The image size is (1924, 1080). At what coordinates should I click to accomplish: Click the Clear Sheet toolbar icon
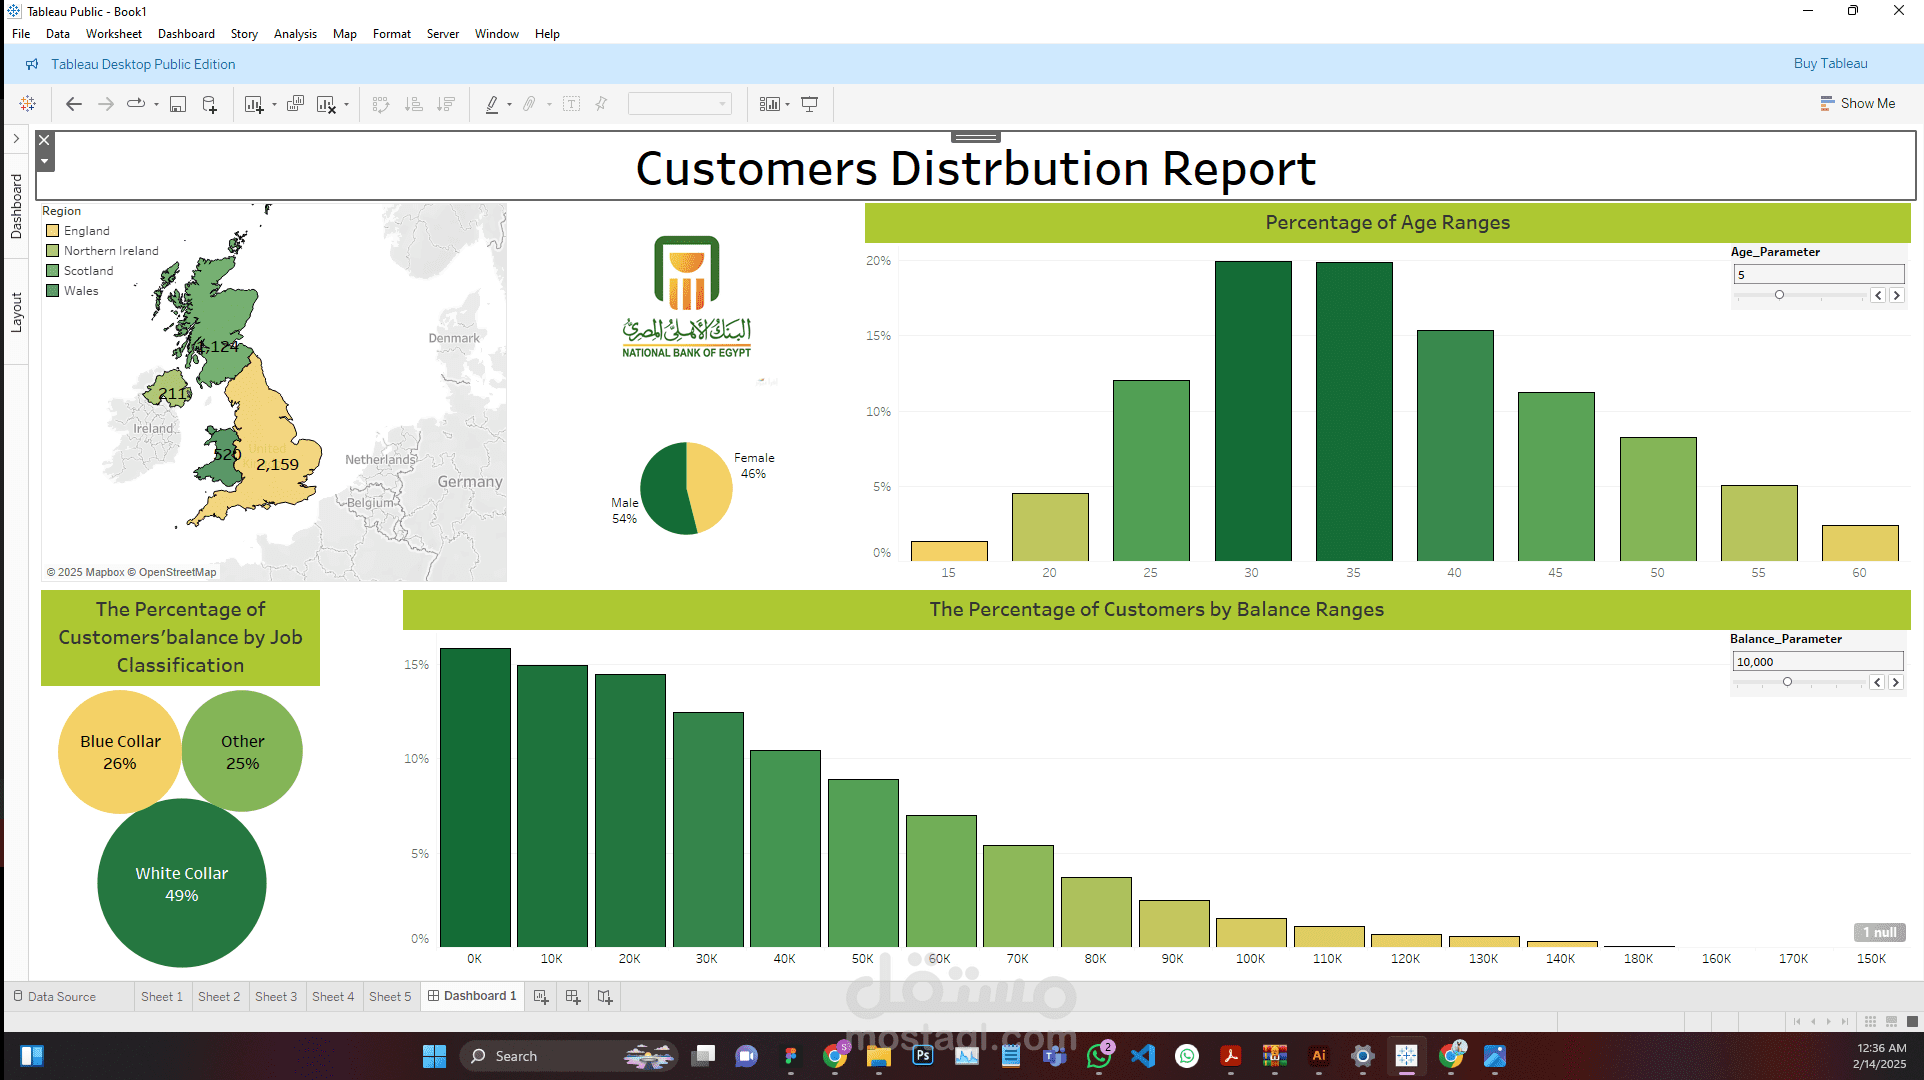click(x=326, y=104)
